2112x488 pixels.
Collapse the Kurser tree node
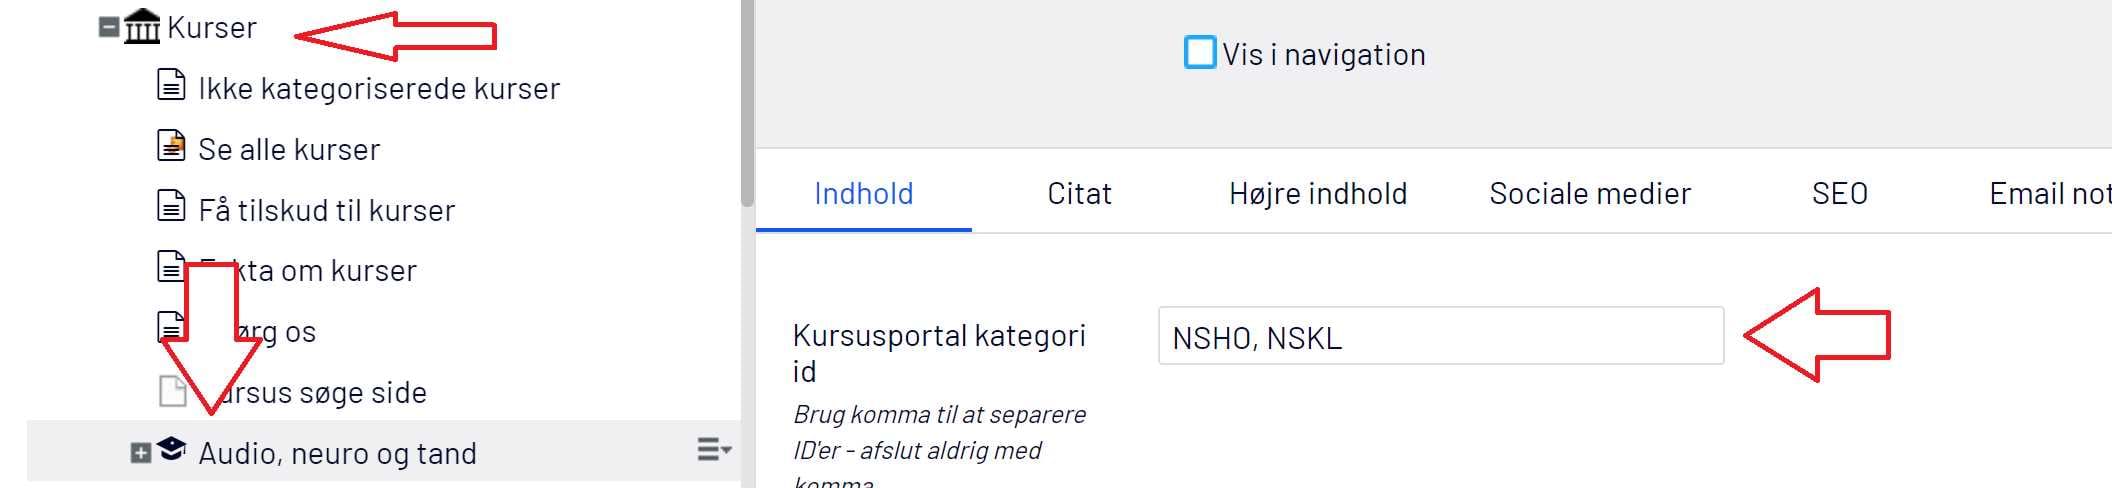pos(109,27)
